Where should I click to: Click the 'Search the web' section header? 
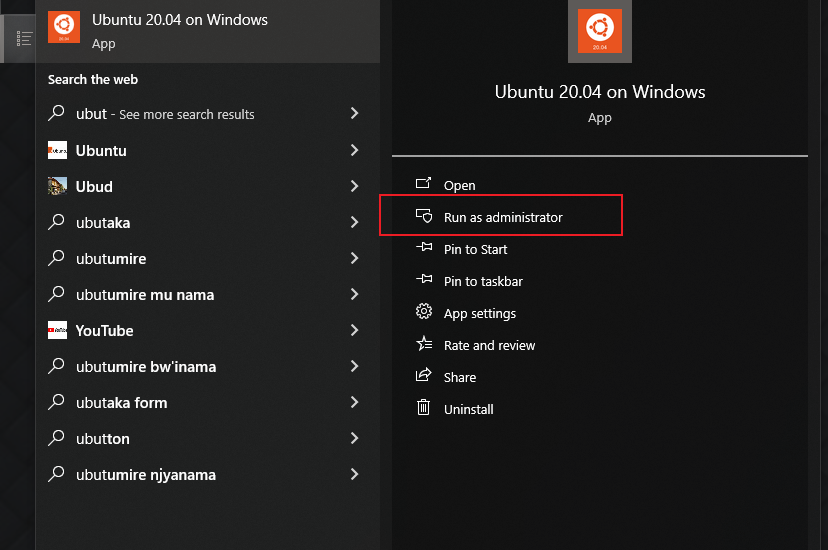(93, 80)
